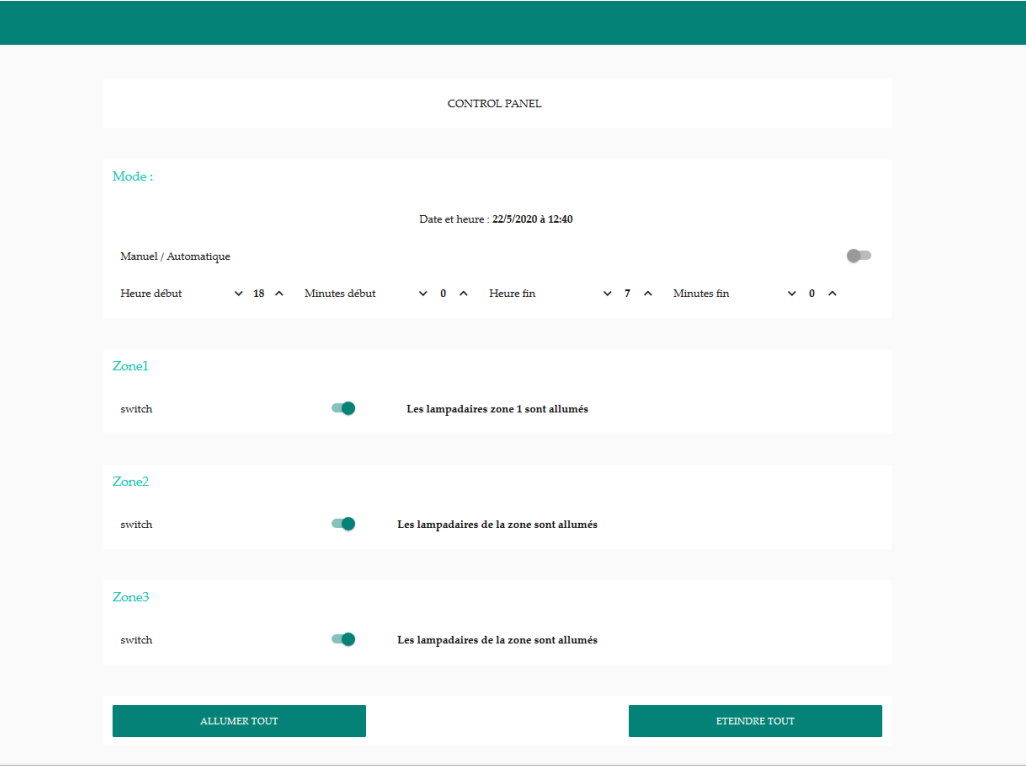1026x766 pixels.
Task: Click the Minutes fin down chevron
Action: (x=791, y=293)
